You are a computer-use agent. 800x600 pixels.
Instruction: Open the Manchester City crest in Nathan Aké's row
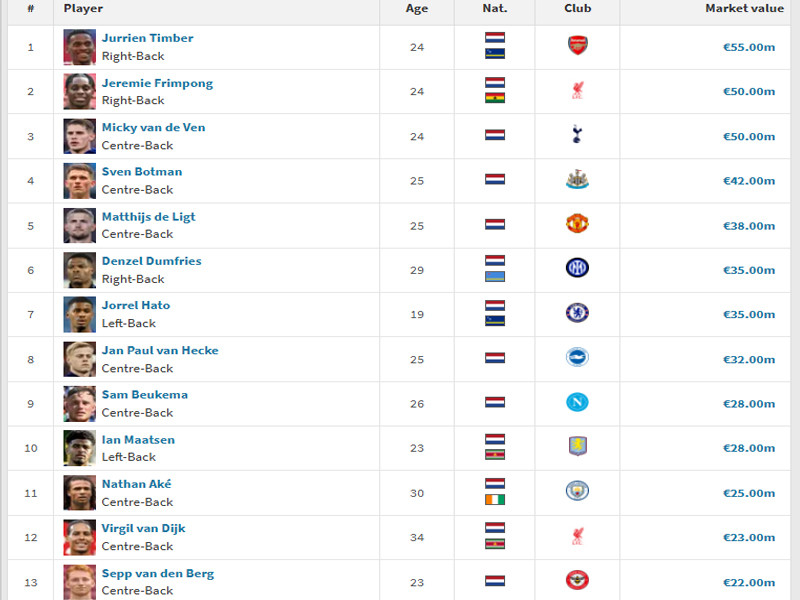click(x=578, y=491)
